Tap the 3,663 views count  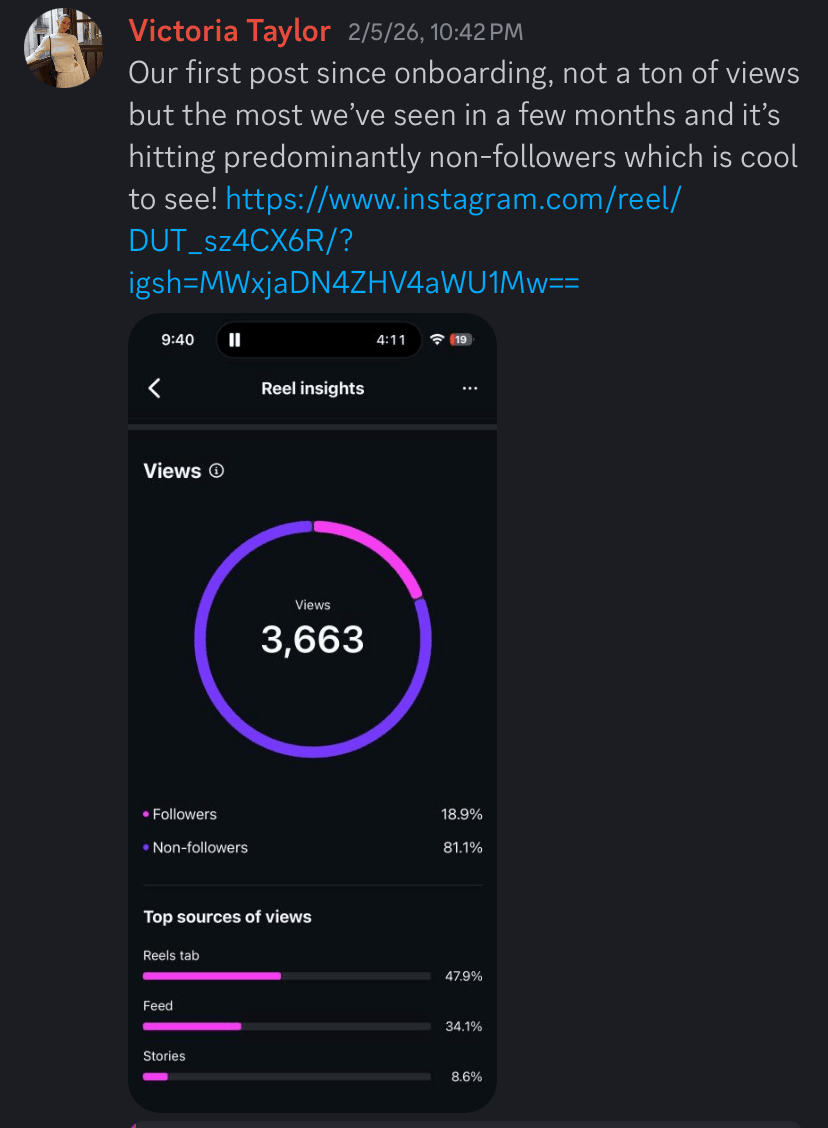312,639
